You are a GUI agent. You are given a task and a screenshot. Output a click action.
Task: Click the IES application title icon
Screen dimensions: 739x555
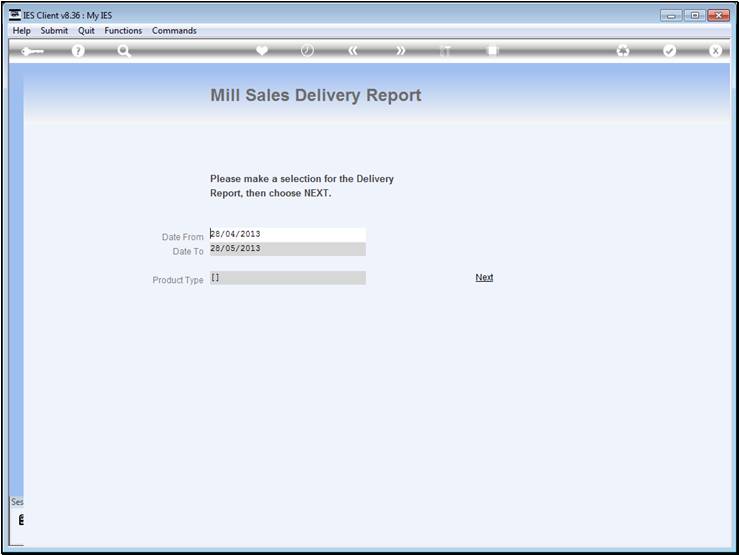(x=15, y=15)
